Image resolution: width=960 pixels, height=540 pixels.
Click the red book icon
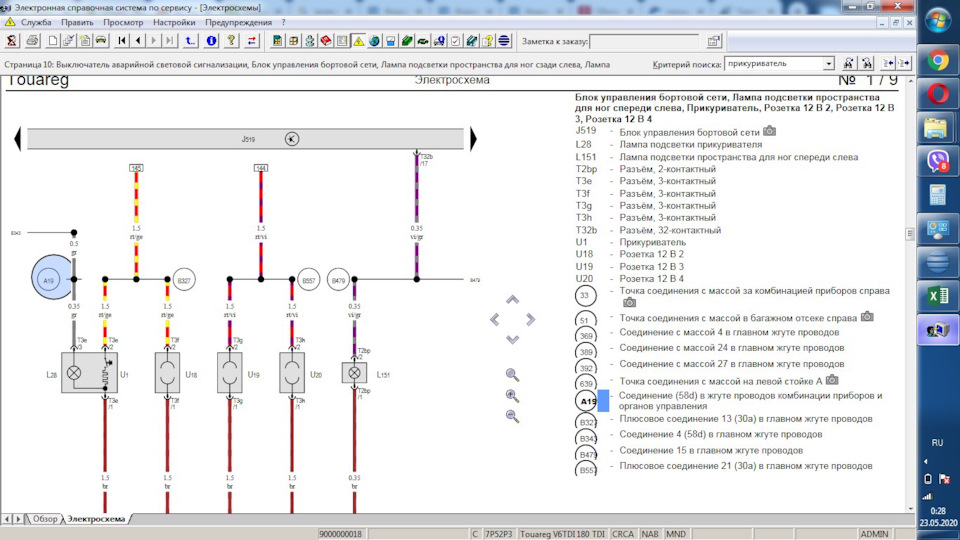(x=326, y=41)
